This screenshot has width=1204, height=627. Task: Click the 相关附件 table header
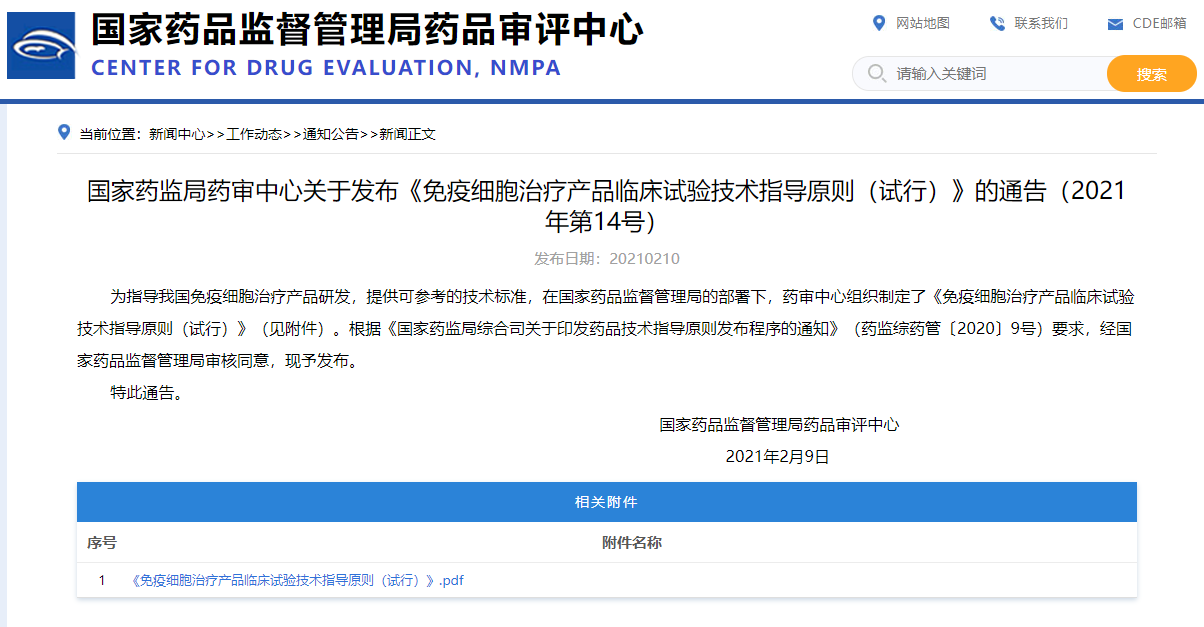tap(606, 502)
